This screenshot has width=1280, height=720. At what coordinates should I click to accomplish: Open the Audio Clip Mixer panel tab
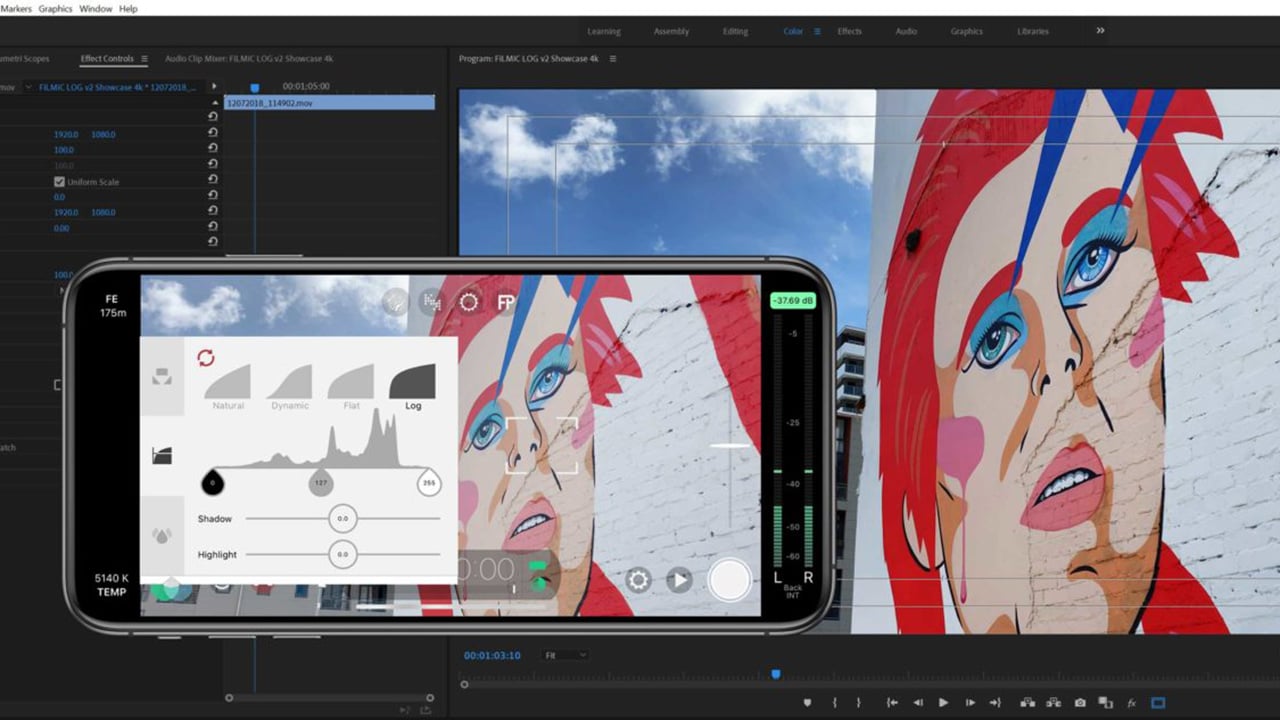tap(249, 59)
